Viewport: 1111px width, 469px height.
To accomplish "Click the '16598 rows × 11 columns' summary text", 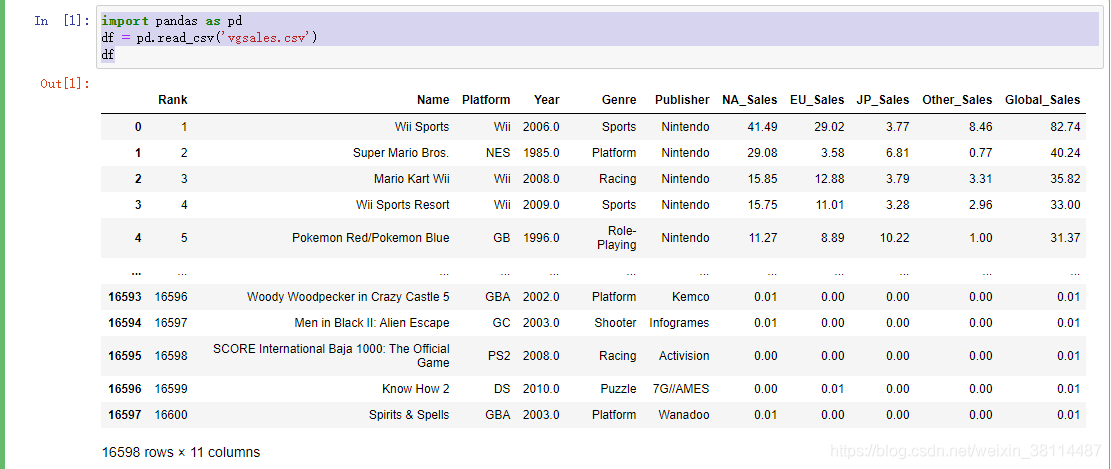I will [x=181, y=452].
